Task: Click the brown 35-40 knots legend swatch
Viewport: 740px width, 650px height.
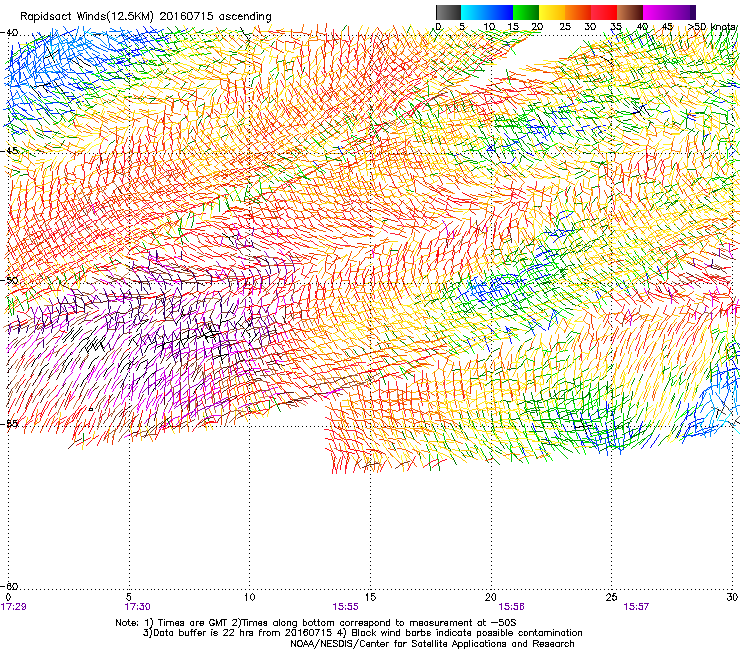Action: [x=630, y=12]
